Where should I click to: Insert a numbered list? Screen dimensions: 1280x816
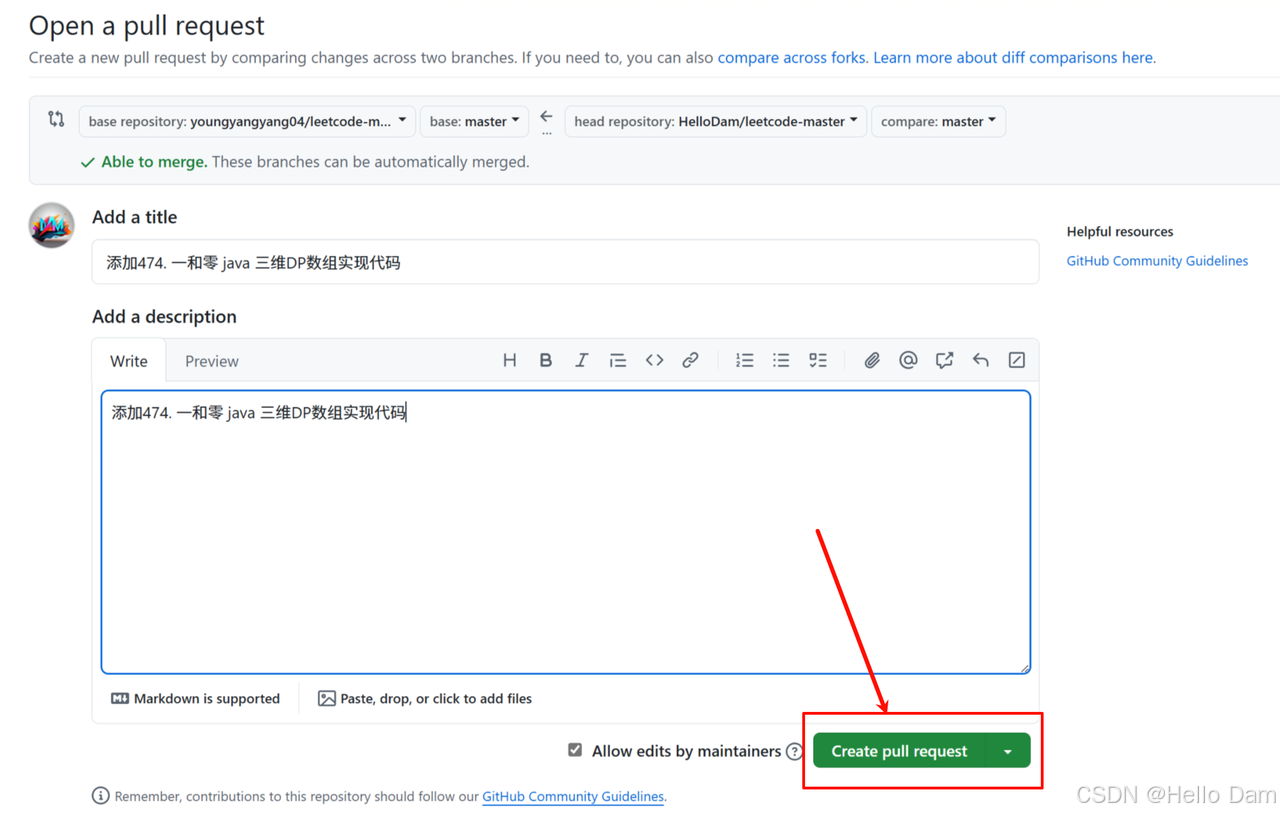point(745,360)
